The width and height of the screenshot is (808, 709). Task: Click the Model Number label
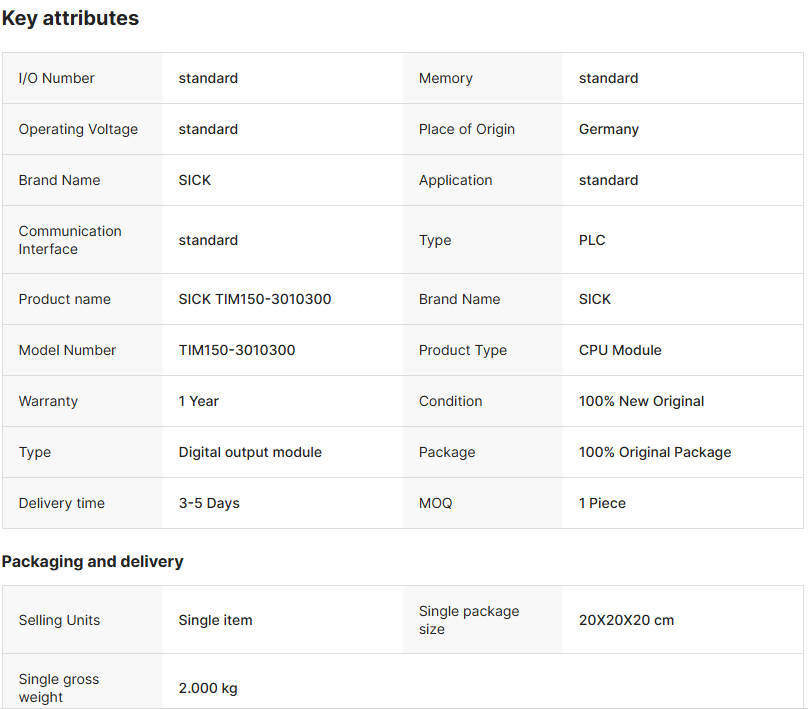click(x=67, y=350)
